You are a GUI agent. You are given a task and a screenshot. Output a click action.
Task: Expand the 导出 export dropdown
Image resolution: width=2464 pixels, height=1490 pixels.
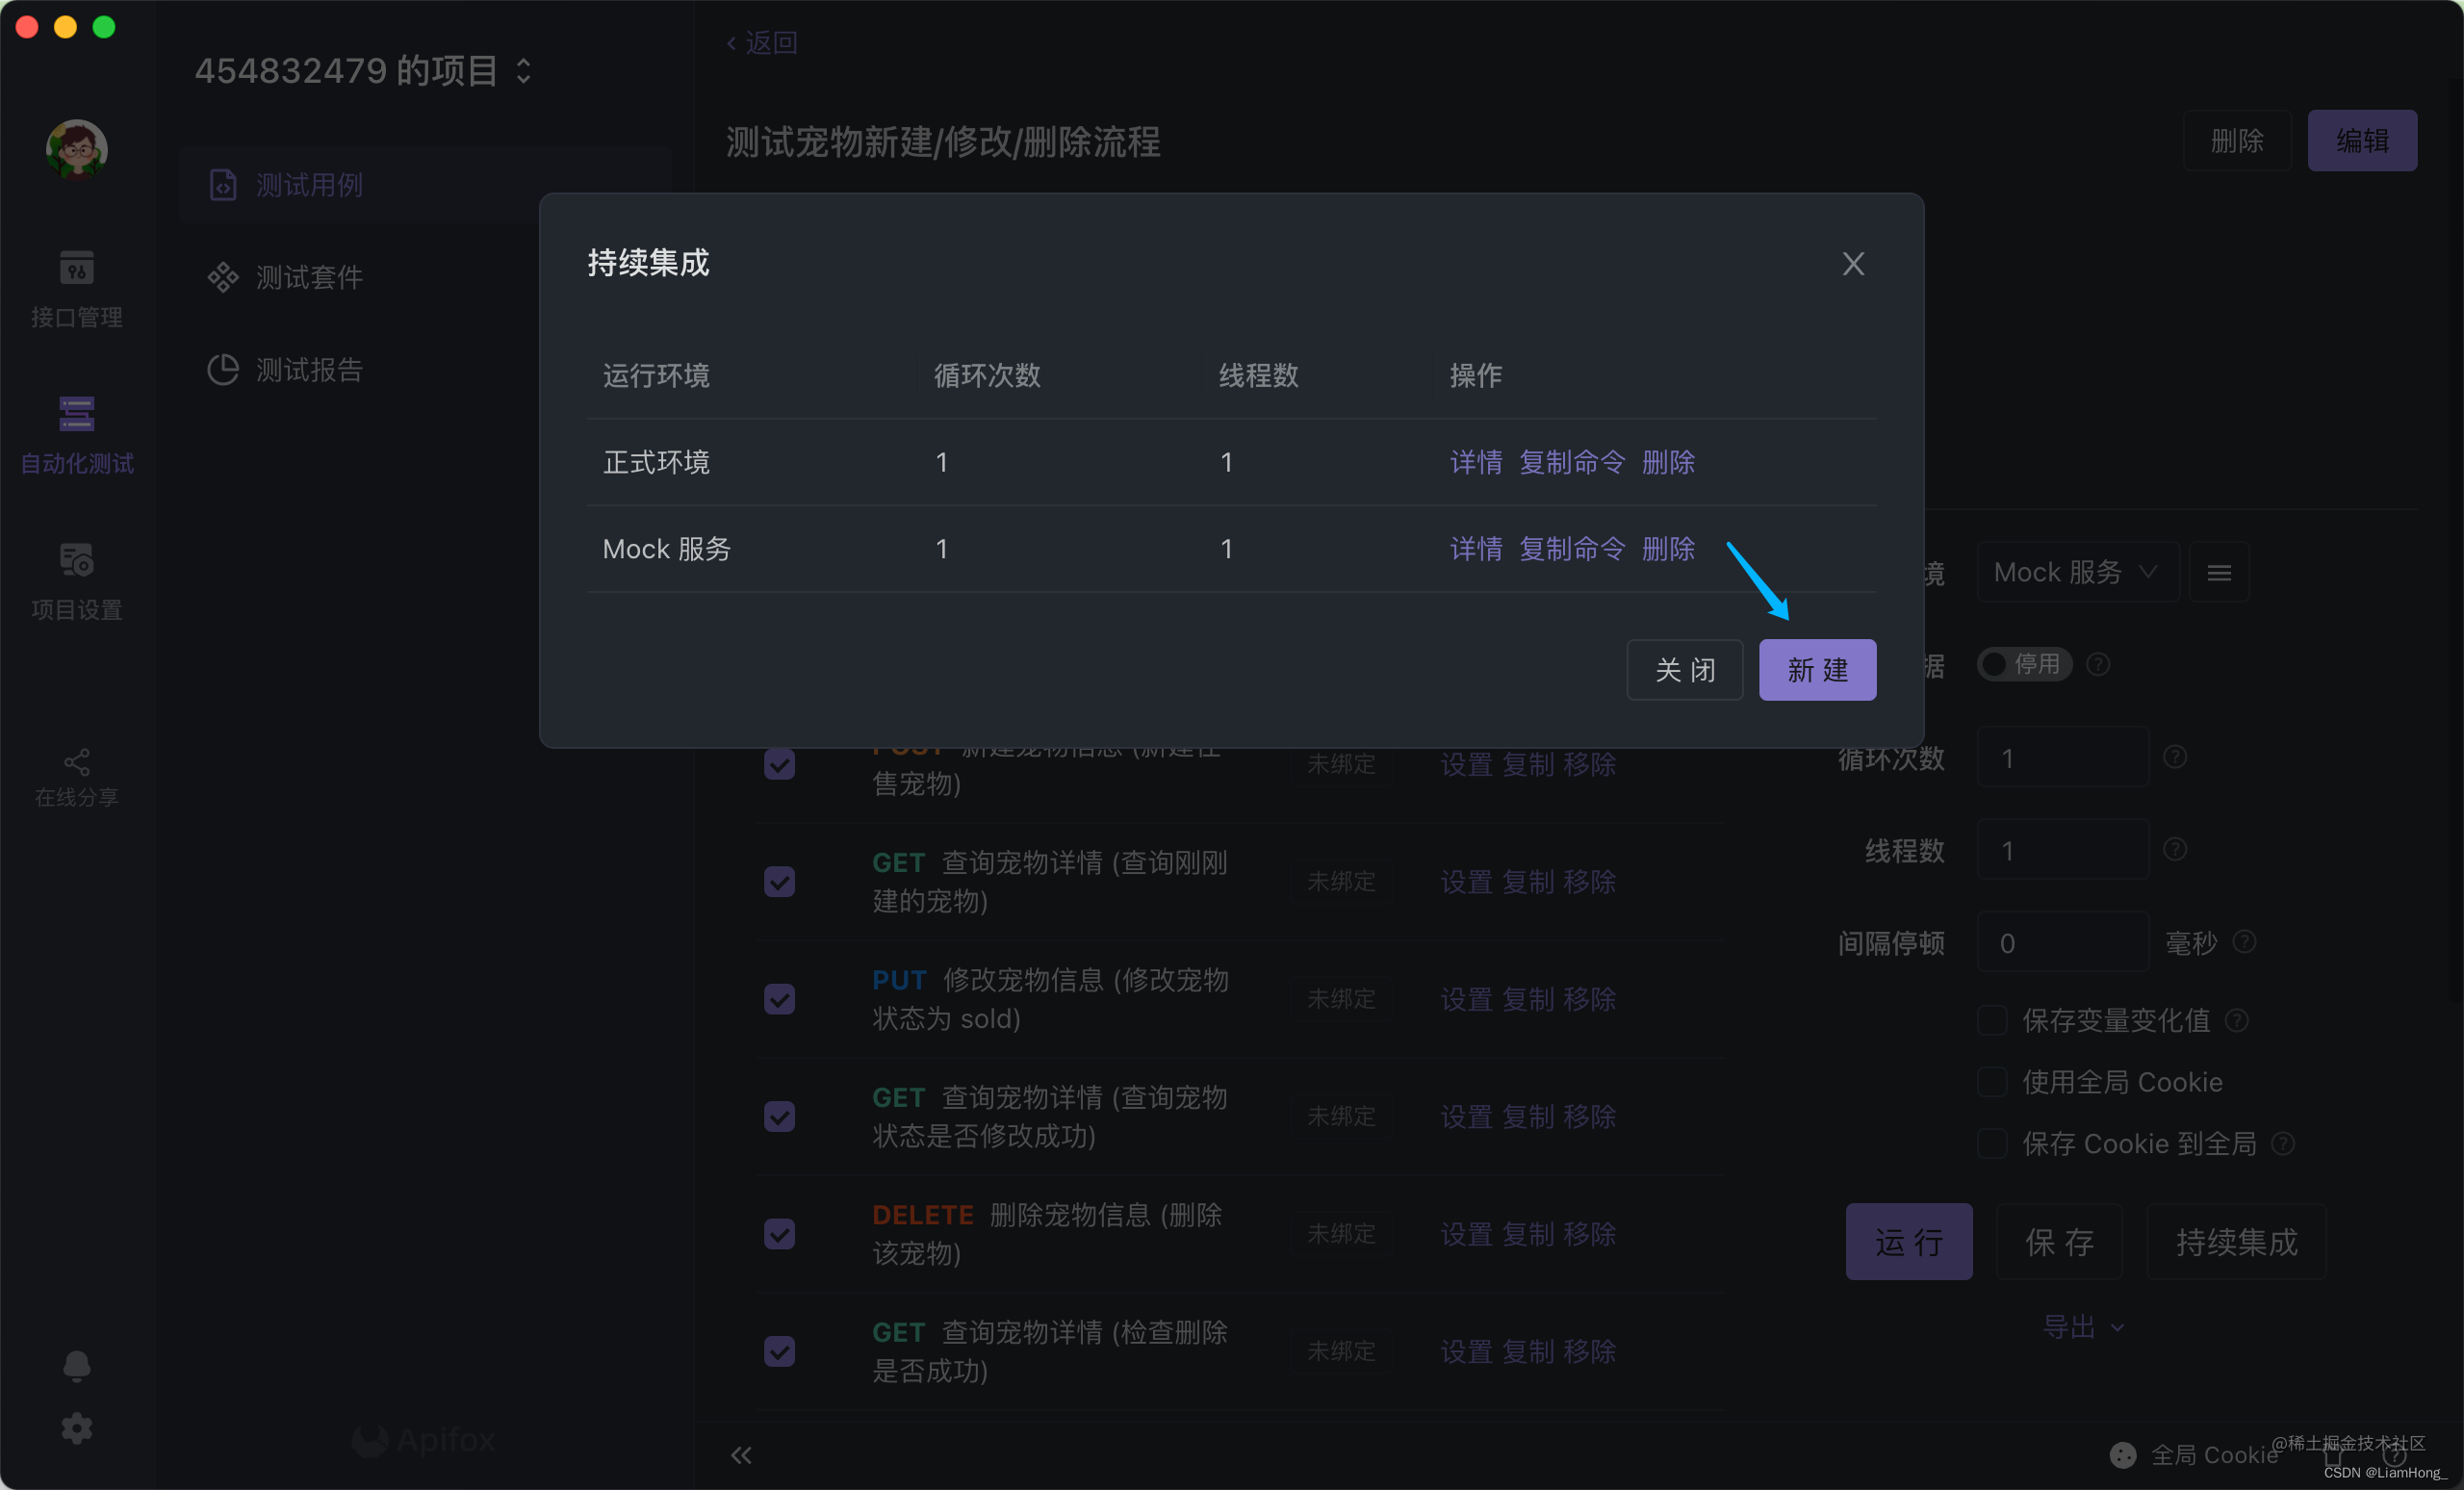2082,1327
